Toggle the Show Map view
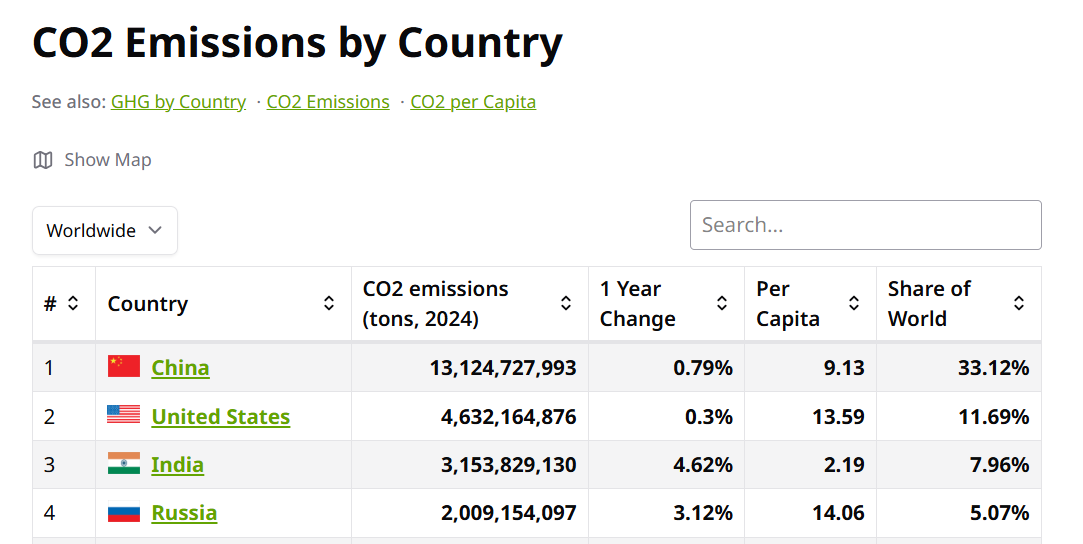Image resolution: width=1083 pixels, height=544 pixels. [x=93, y=160]
